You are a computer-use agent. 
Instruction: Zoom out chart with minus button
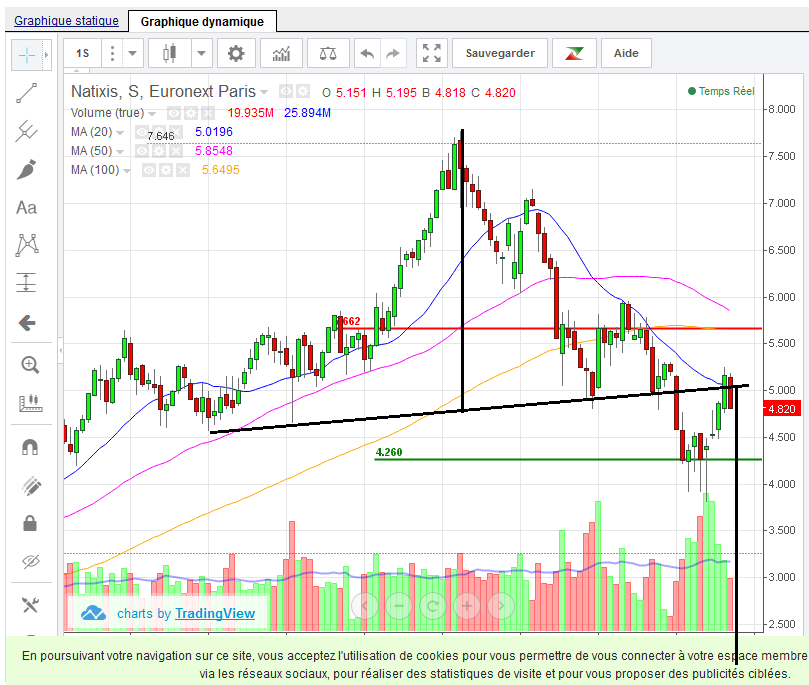(399, 606)
